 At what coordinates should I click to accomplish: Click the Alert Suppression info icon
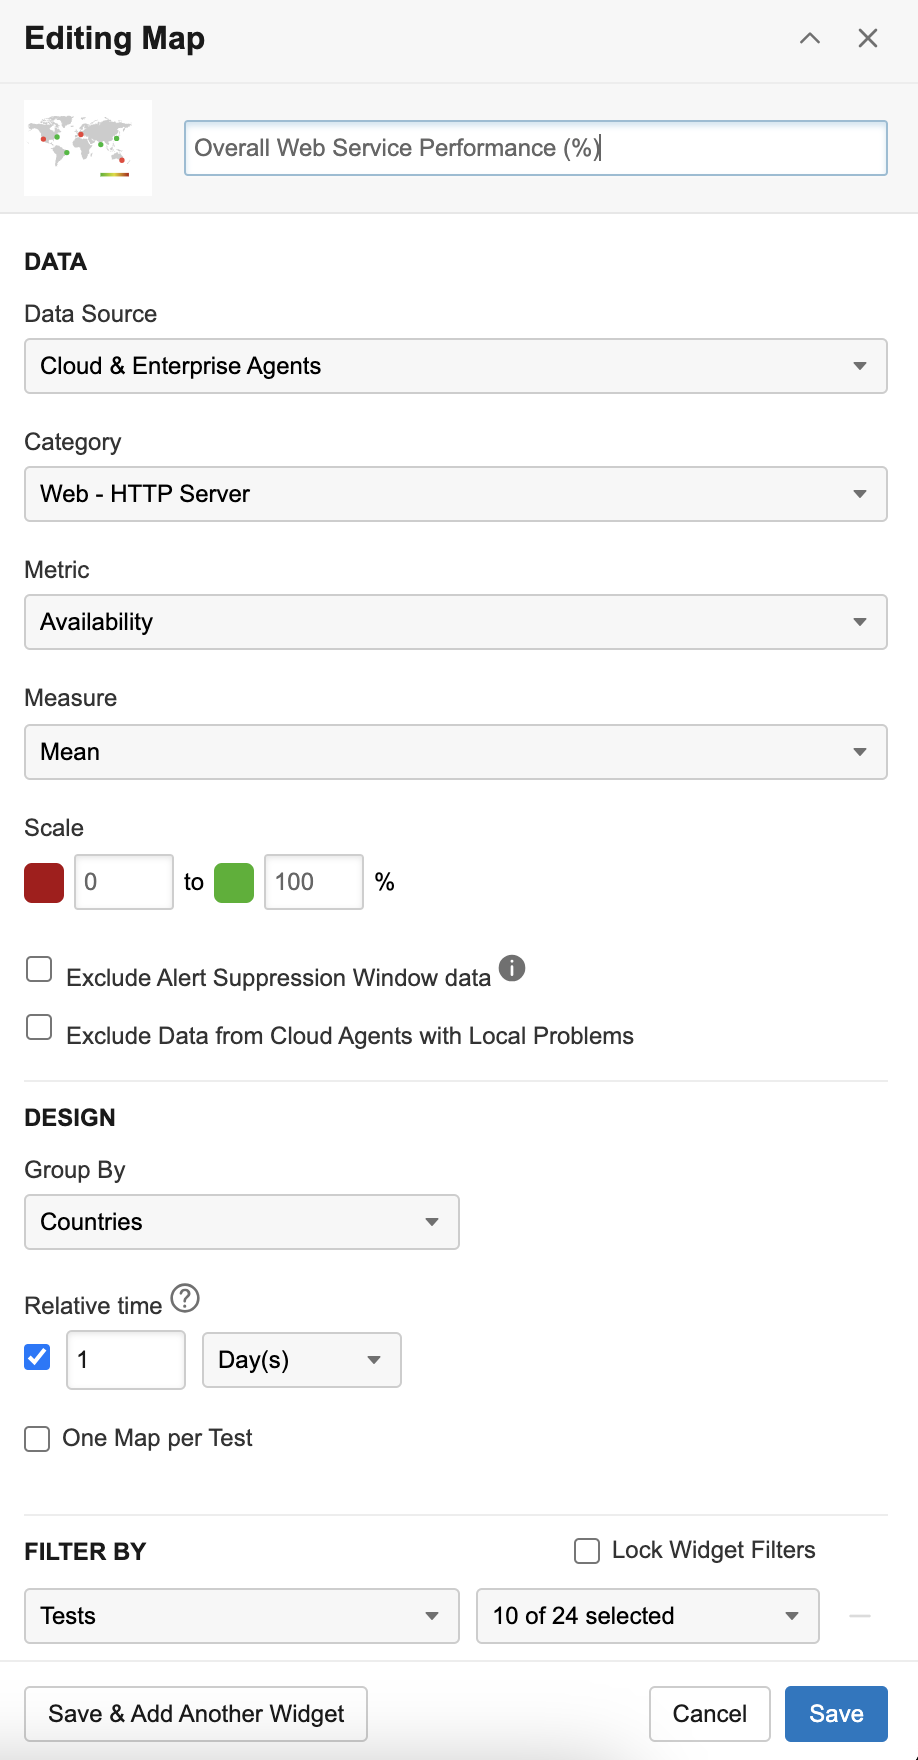coord(512,968)
